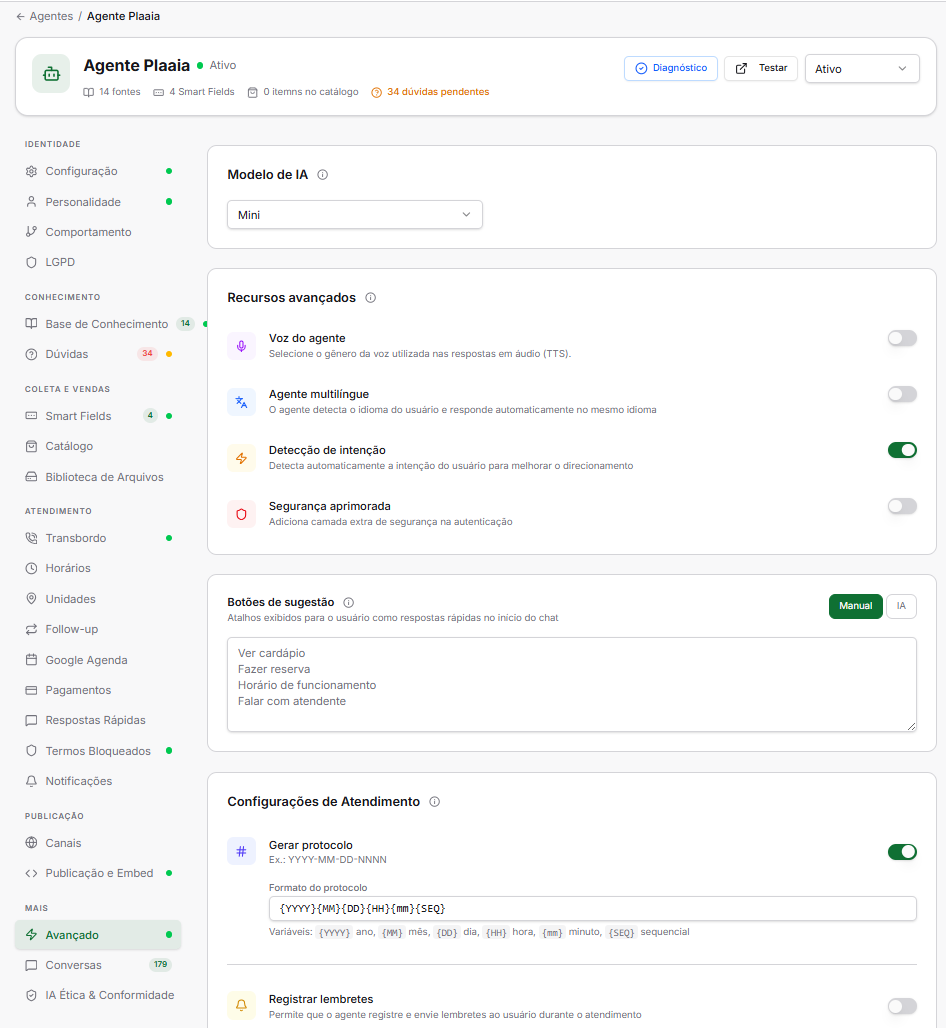Click info icon beside Configurações de Atendimento
The width and height of the screenshot is (946, 1028).
tap(435, 802)
